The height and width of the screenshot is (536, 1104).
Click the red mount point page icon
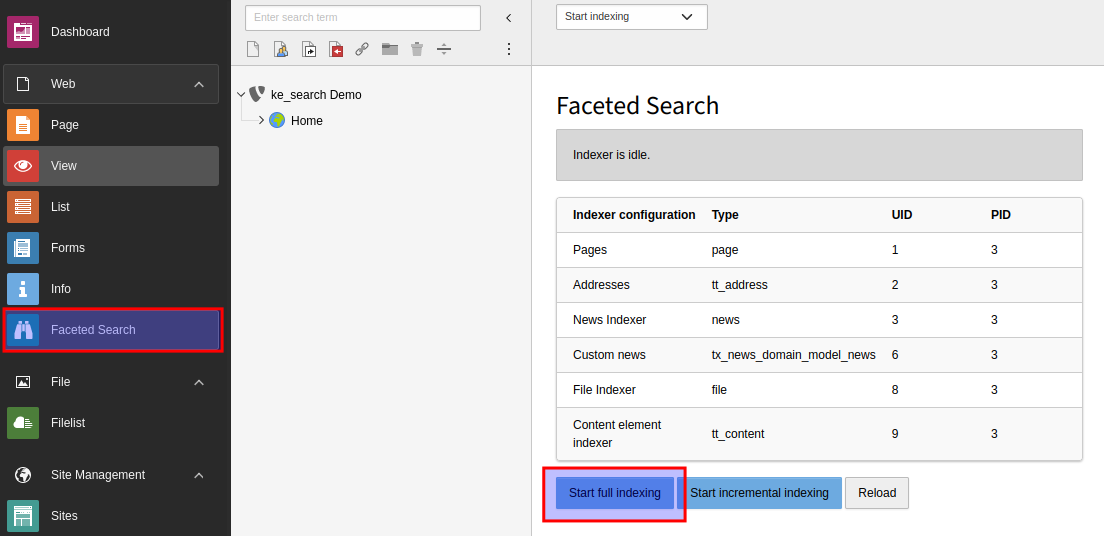[x=336, y=49]
